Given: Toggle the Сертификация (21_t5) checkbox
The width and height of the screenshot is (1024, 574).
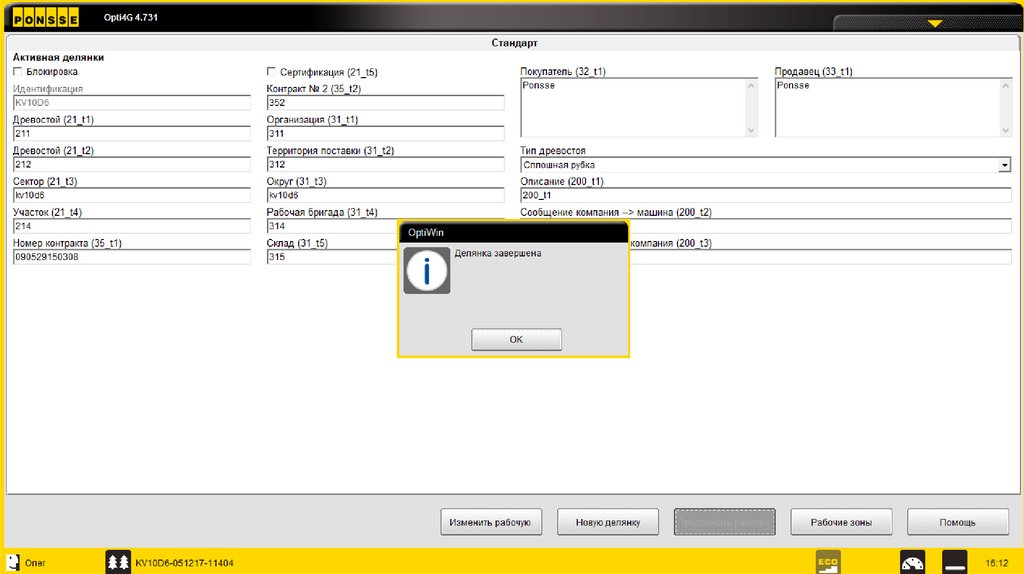Looking at the screenshot, I should tap(272, 72).
